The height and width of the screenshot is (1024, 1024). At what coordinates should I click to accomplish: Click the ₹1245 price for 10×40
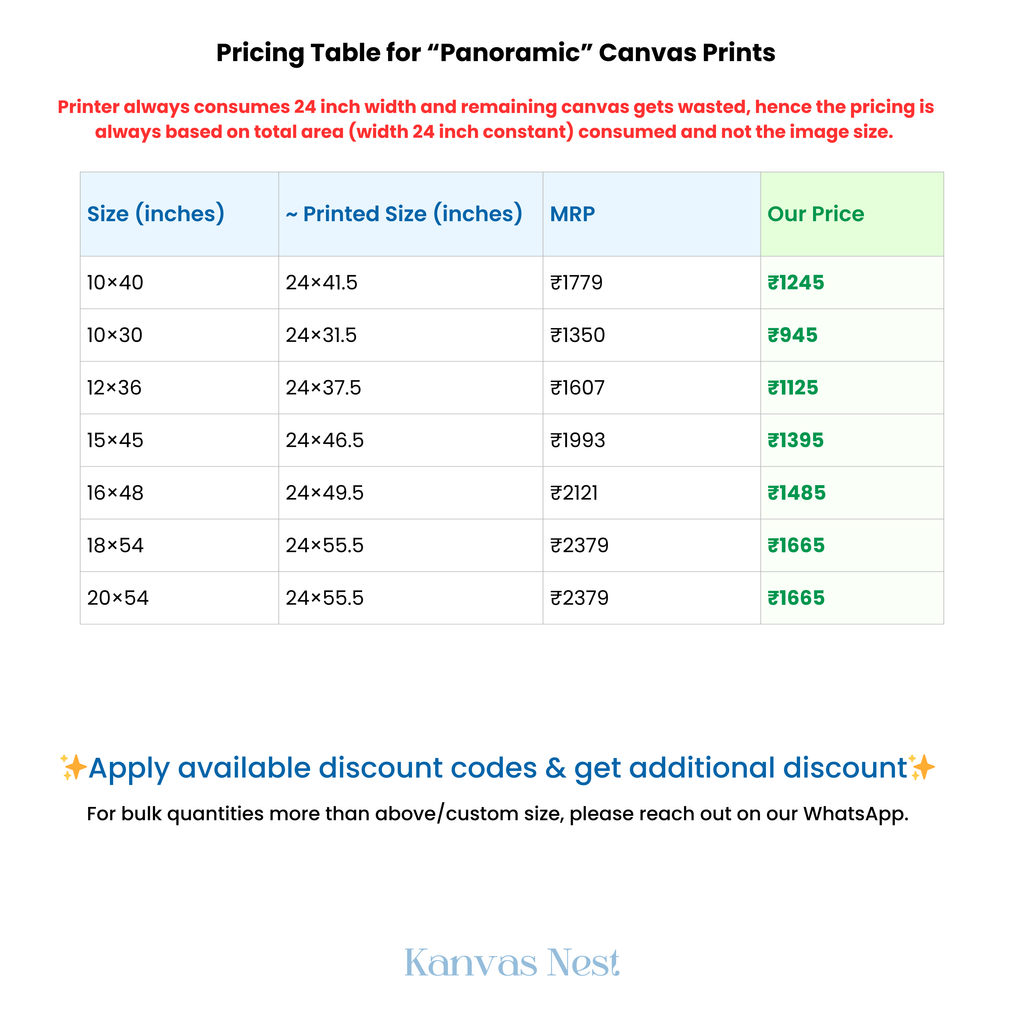tap(796, 283)
